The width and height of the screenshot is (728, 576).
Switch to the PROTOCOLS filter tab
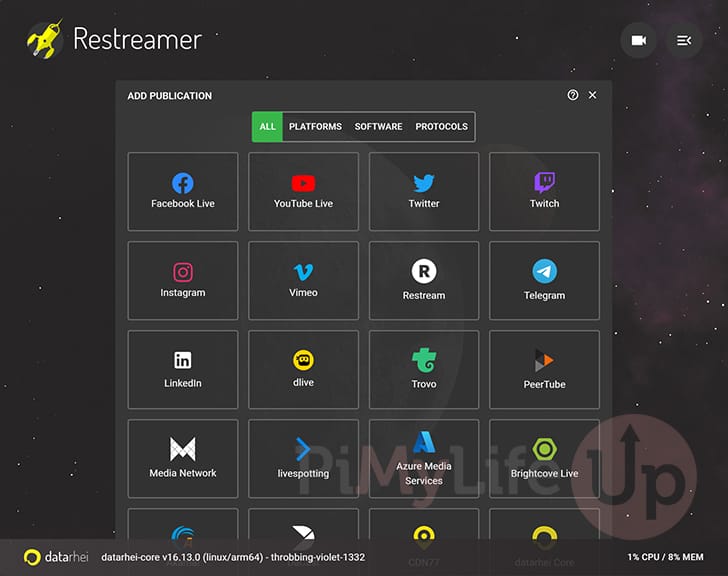tap(442, 126)
